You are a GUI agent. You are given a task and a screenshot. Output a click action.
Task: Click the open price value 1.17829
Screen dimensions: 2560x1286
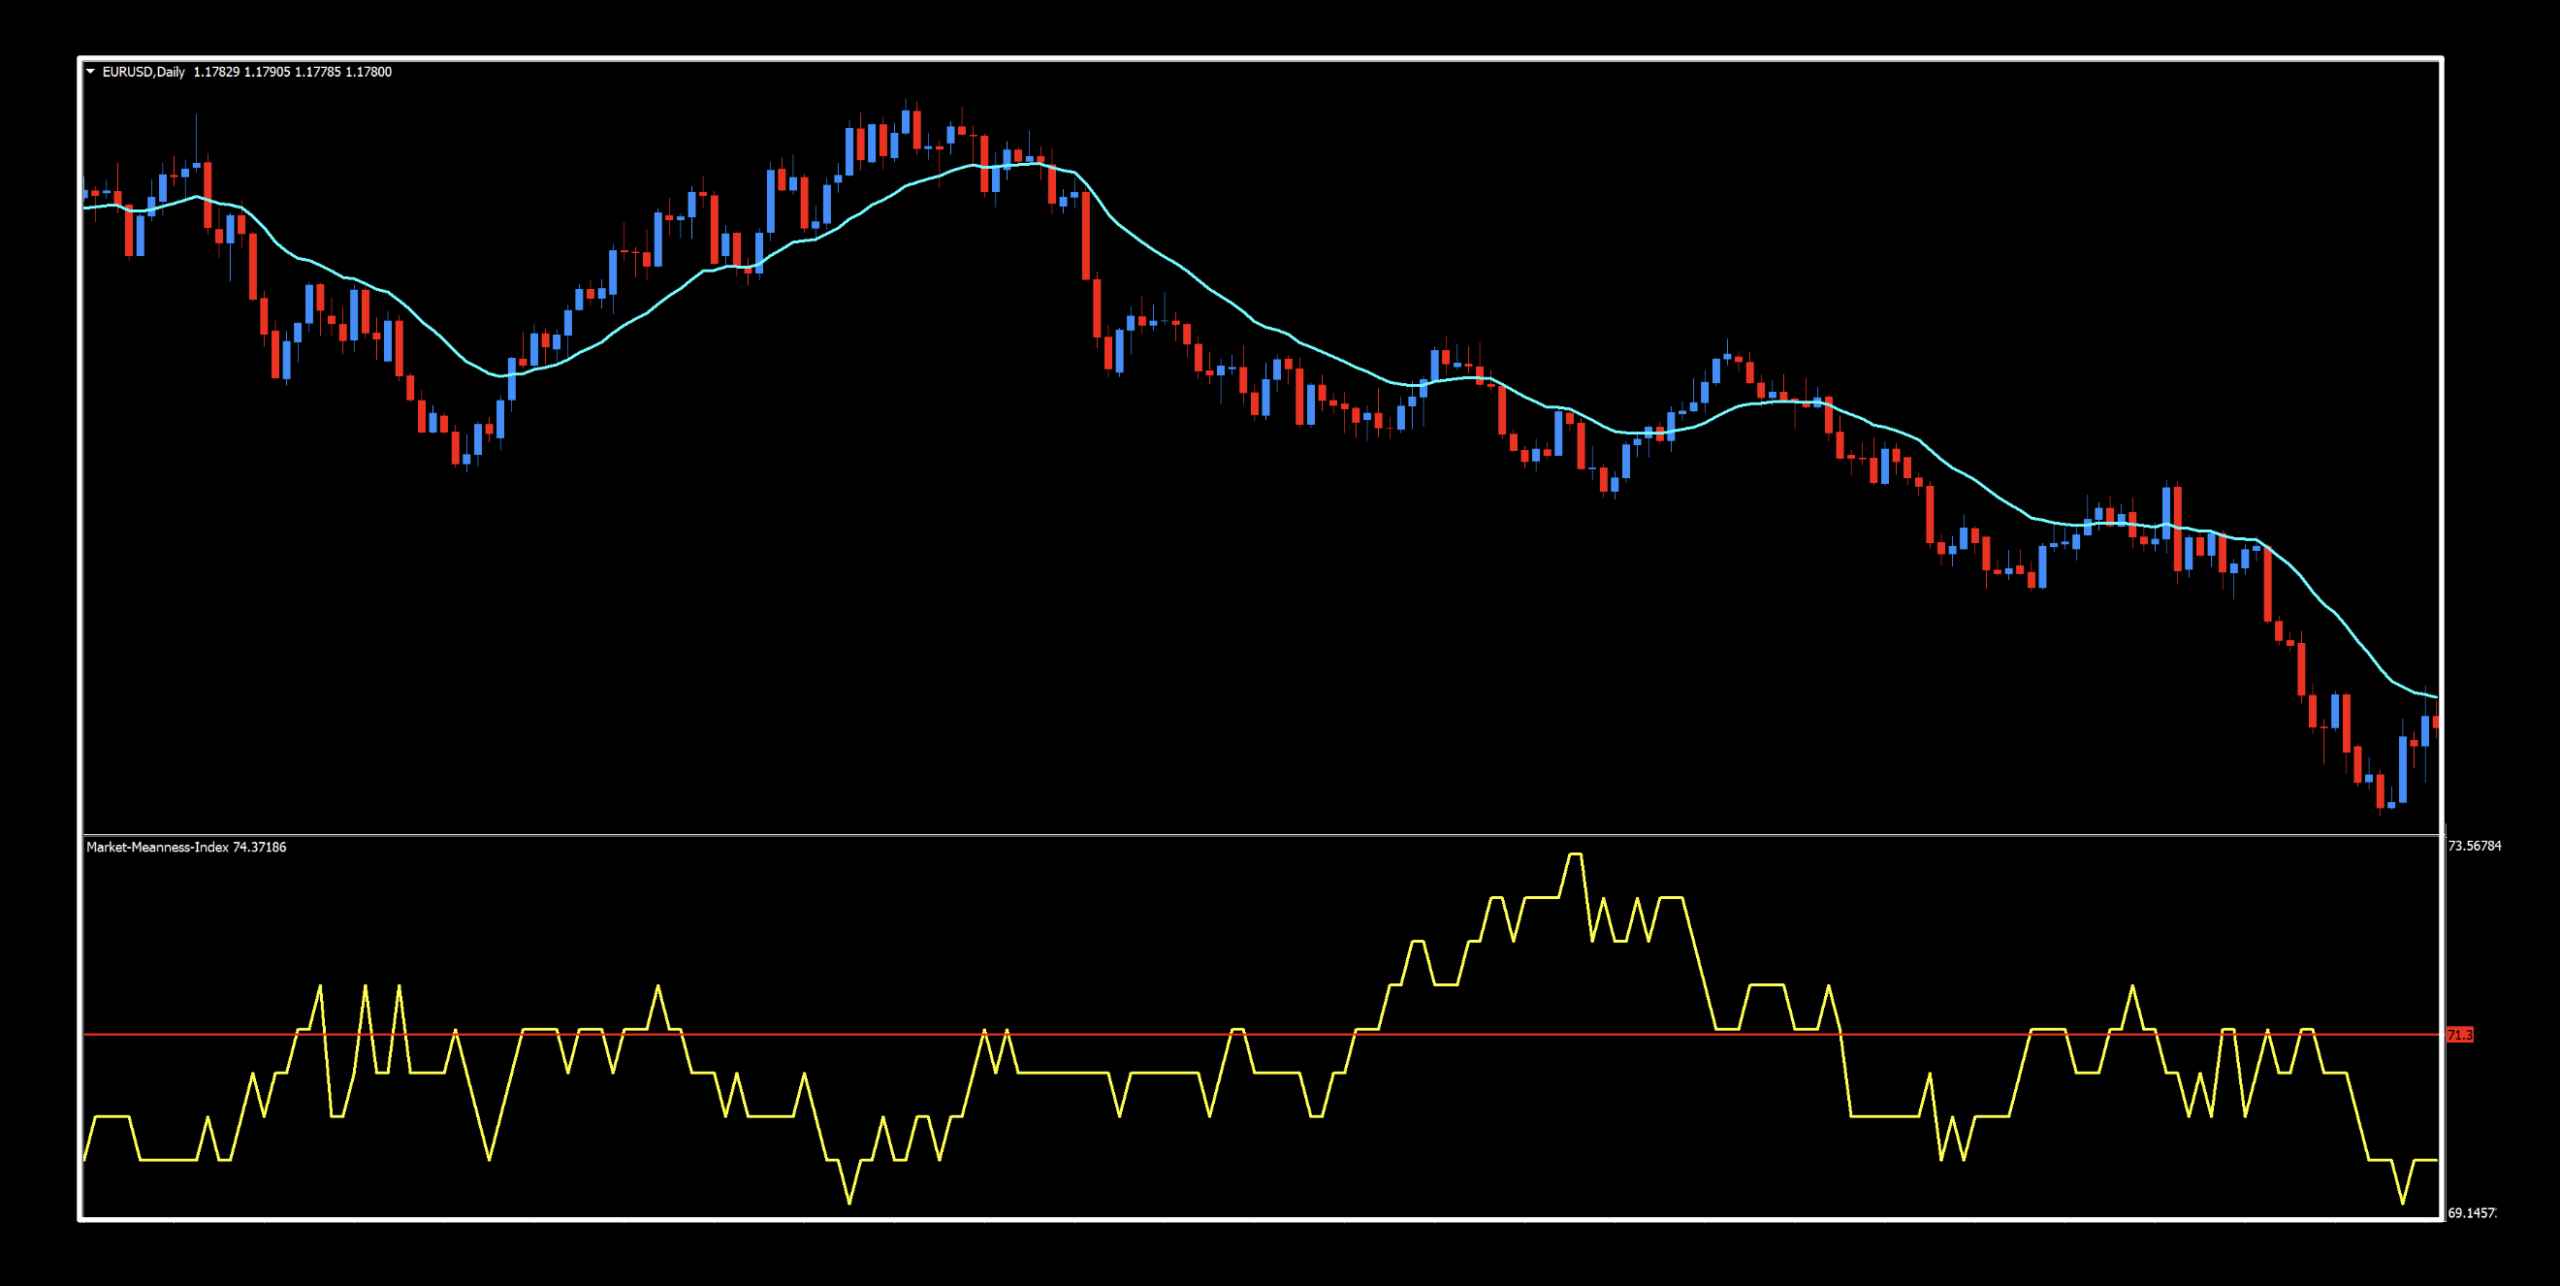pyautogui.click(x=216, y=72)
